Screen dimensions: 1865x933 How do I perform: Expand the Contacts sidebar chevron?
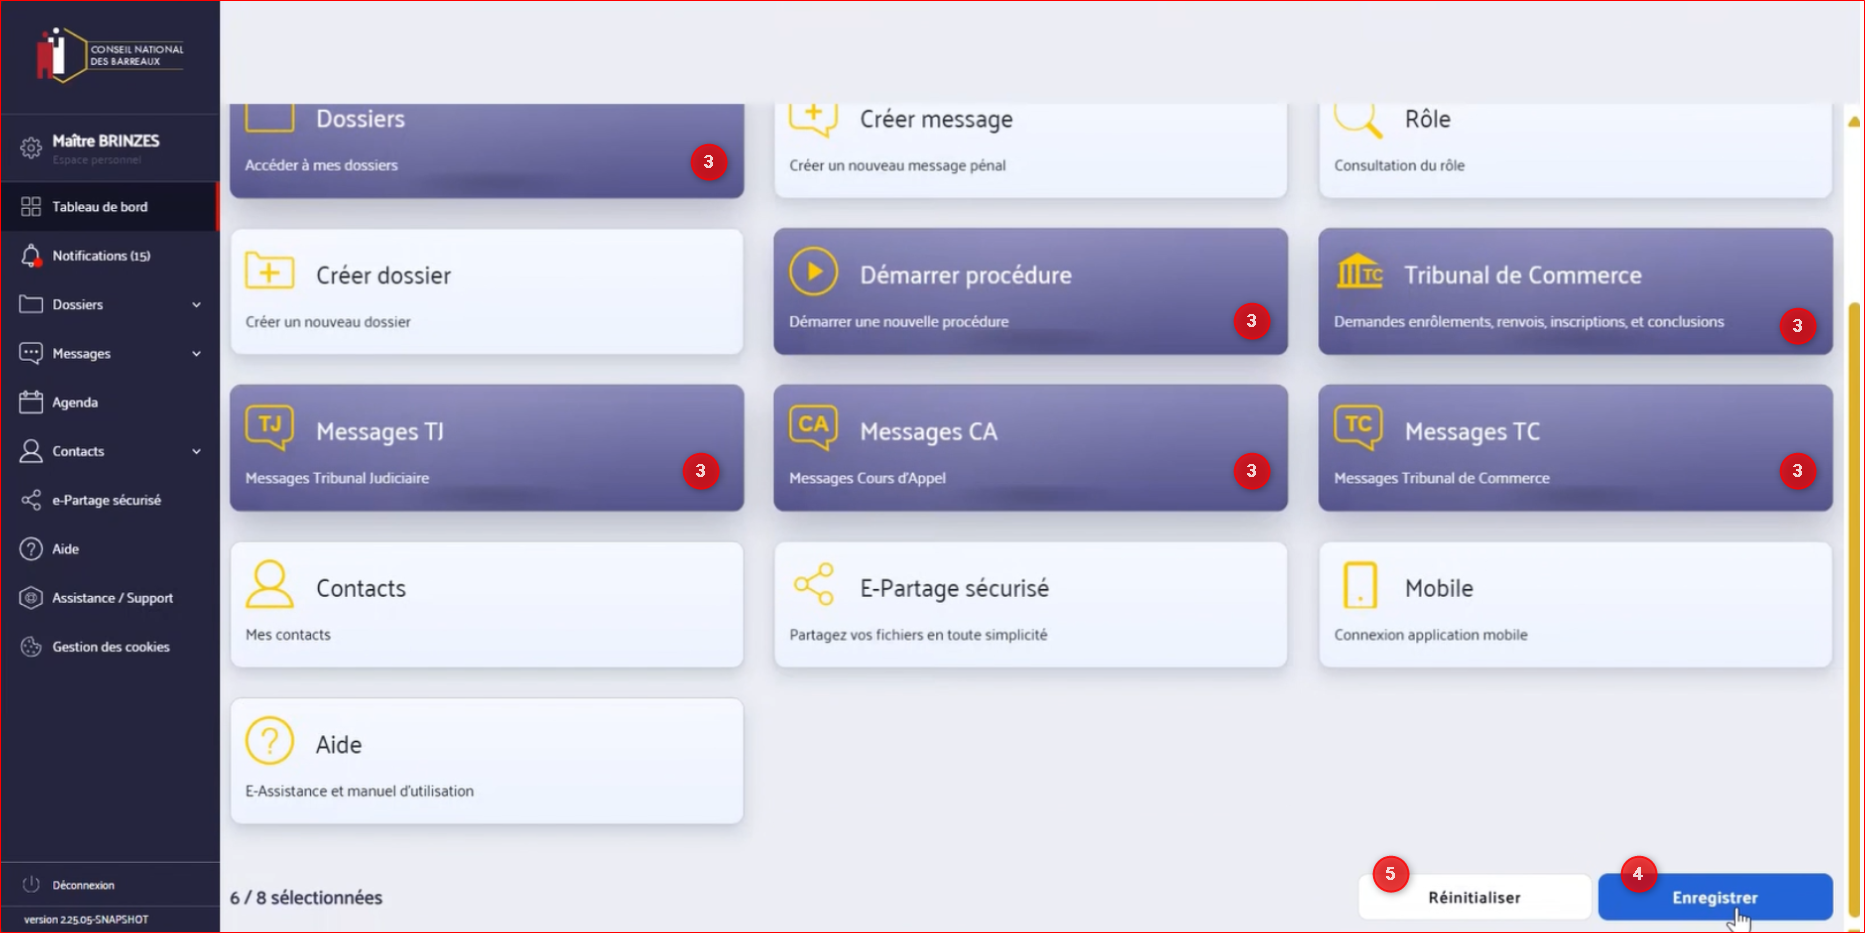(x=196, y=452)
